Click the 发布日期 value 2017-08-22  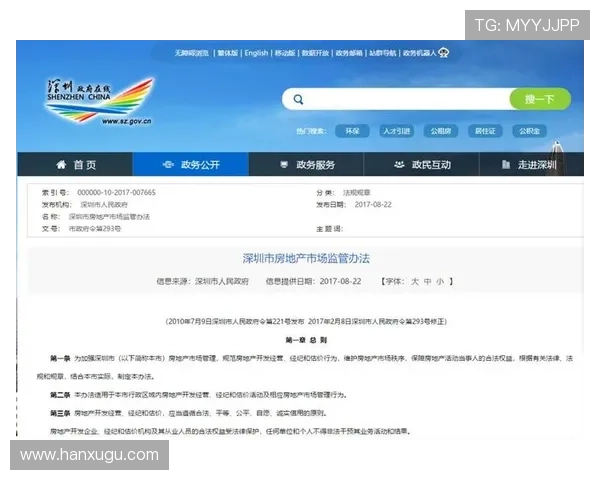[373, 205]
